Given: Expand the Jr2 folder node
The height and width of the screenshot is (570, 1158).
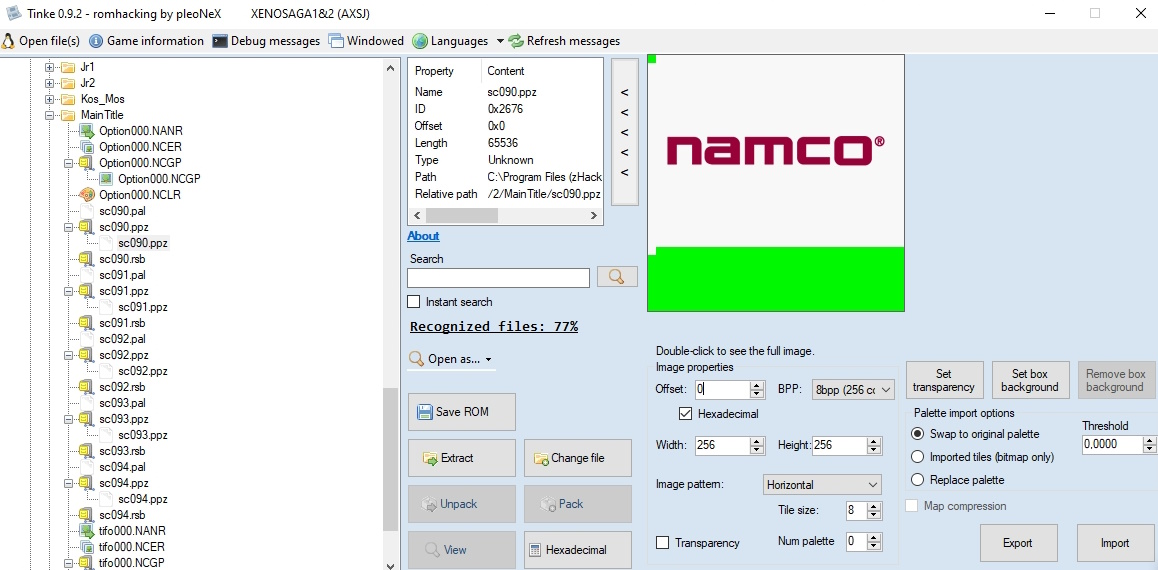Looking at the screenshot, I should [50, 83].
